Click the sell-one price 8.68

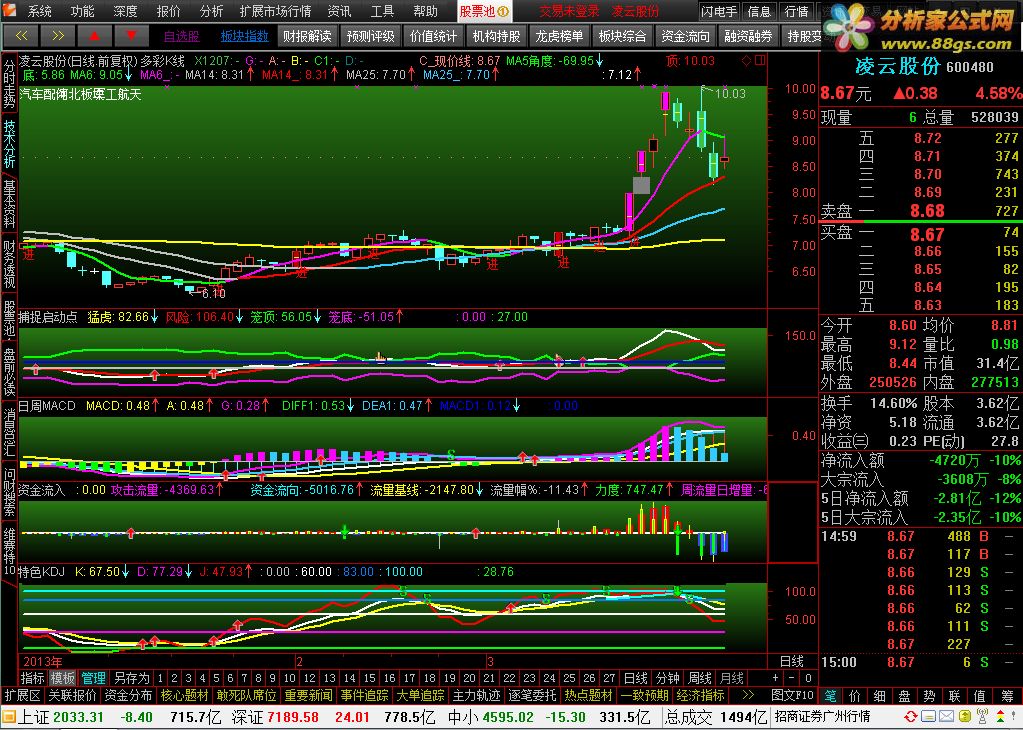tap(926, 211)
